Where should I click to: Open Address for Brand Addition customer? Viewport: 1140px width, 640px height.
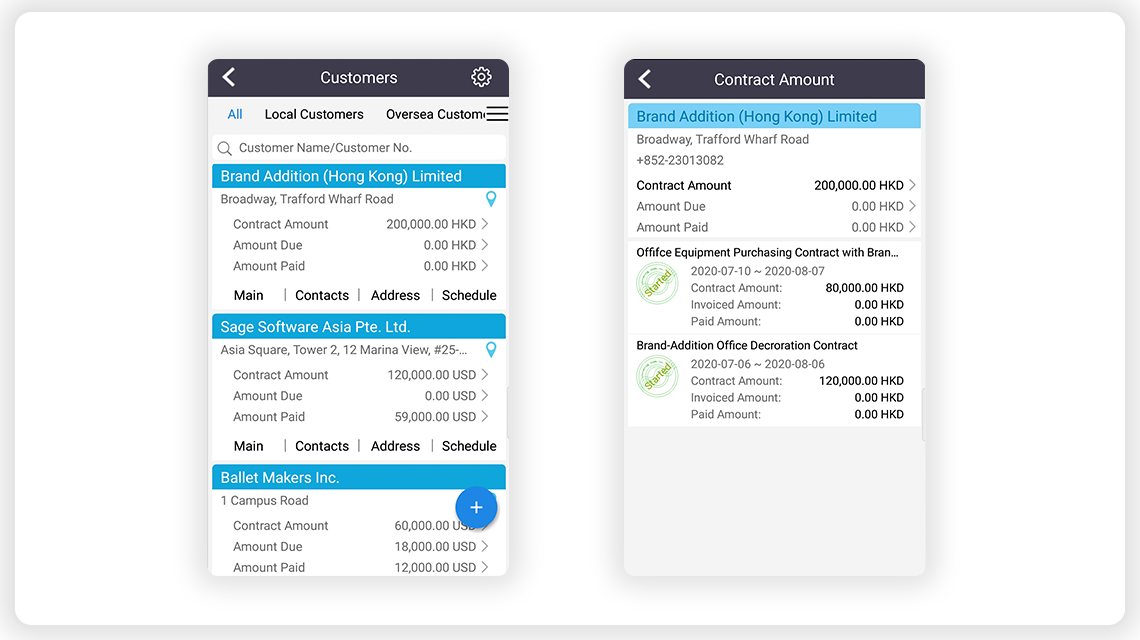pyautogui.click(x=396, y=295)
